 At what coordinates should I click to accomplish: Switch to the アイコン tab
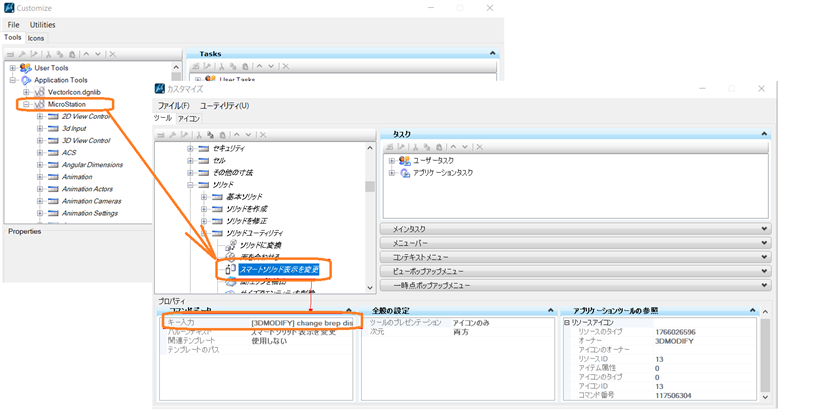pos(187,119)
